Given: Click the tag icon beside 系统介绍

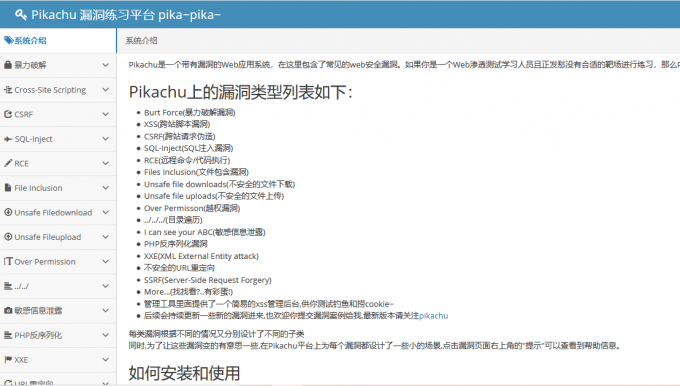Looking at the screenshot, I should pyautogui.click(x=9, y=40).
